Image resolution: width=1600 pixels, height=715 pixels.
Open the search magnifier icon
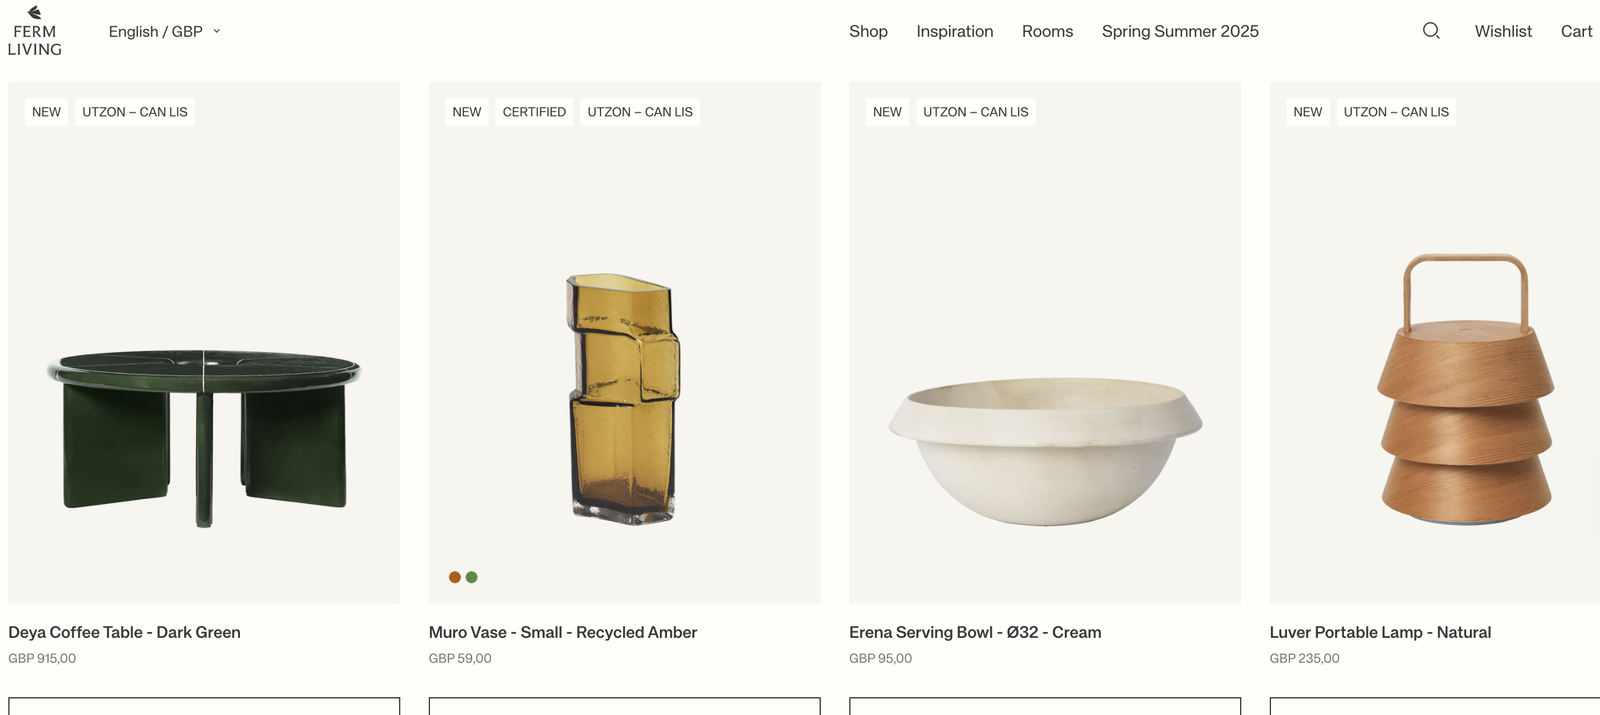(1431, 31)
